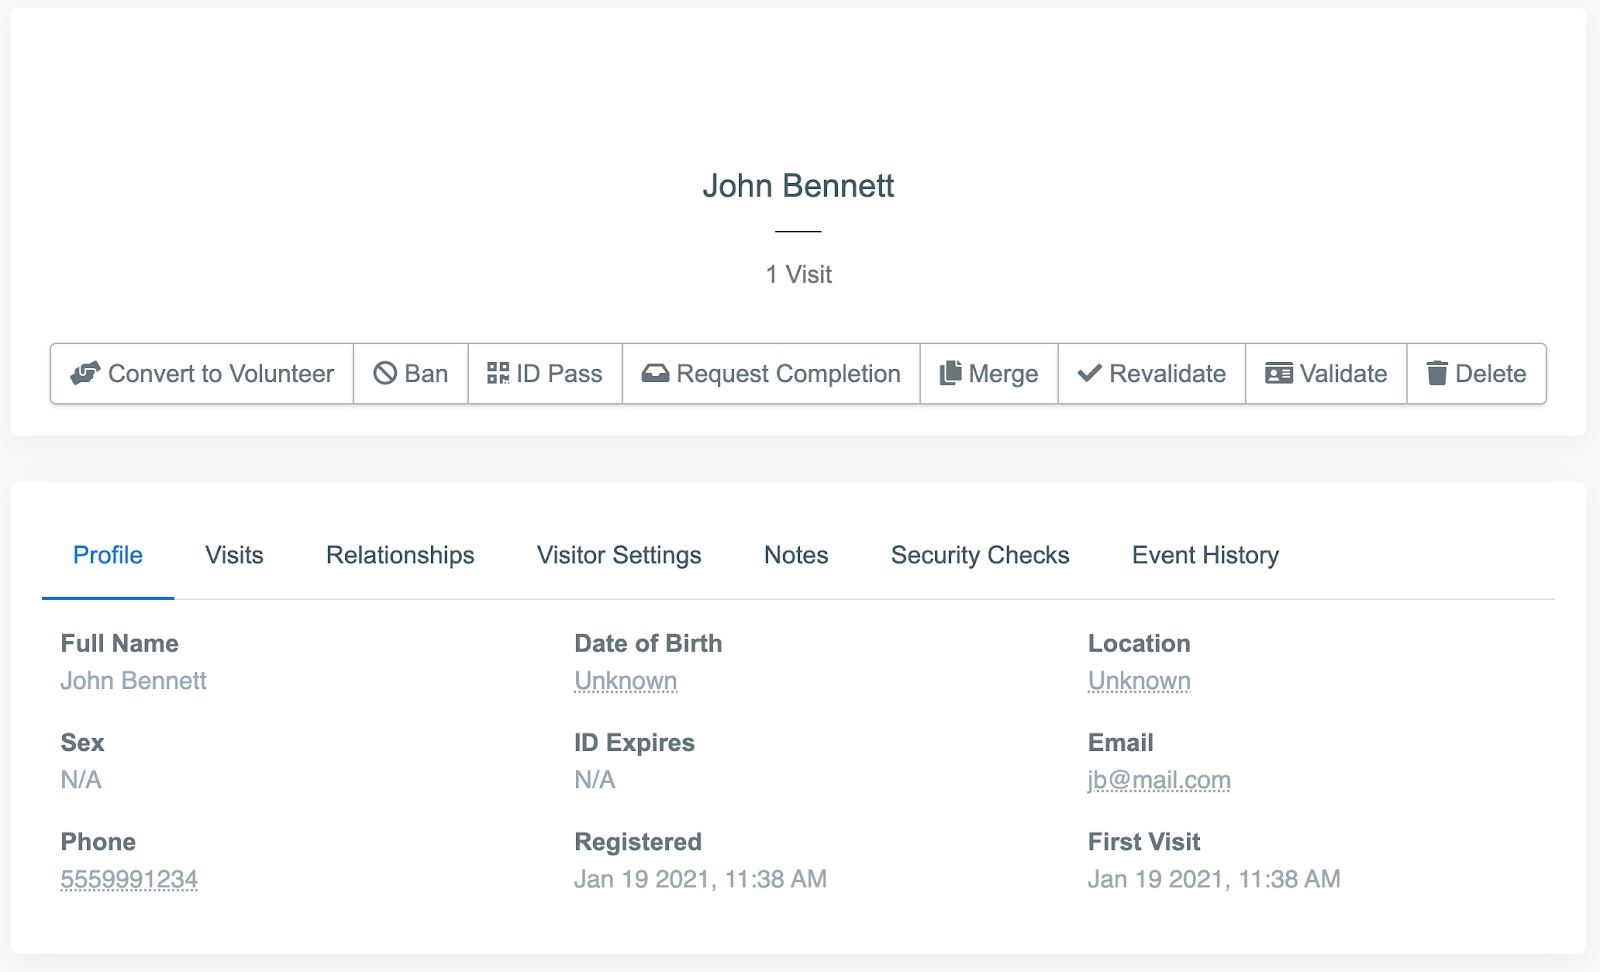View the Event History tab
Viewport: 1600px width, 972px height.
pyautogui.click(x=1205, y=555)
